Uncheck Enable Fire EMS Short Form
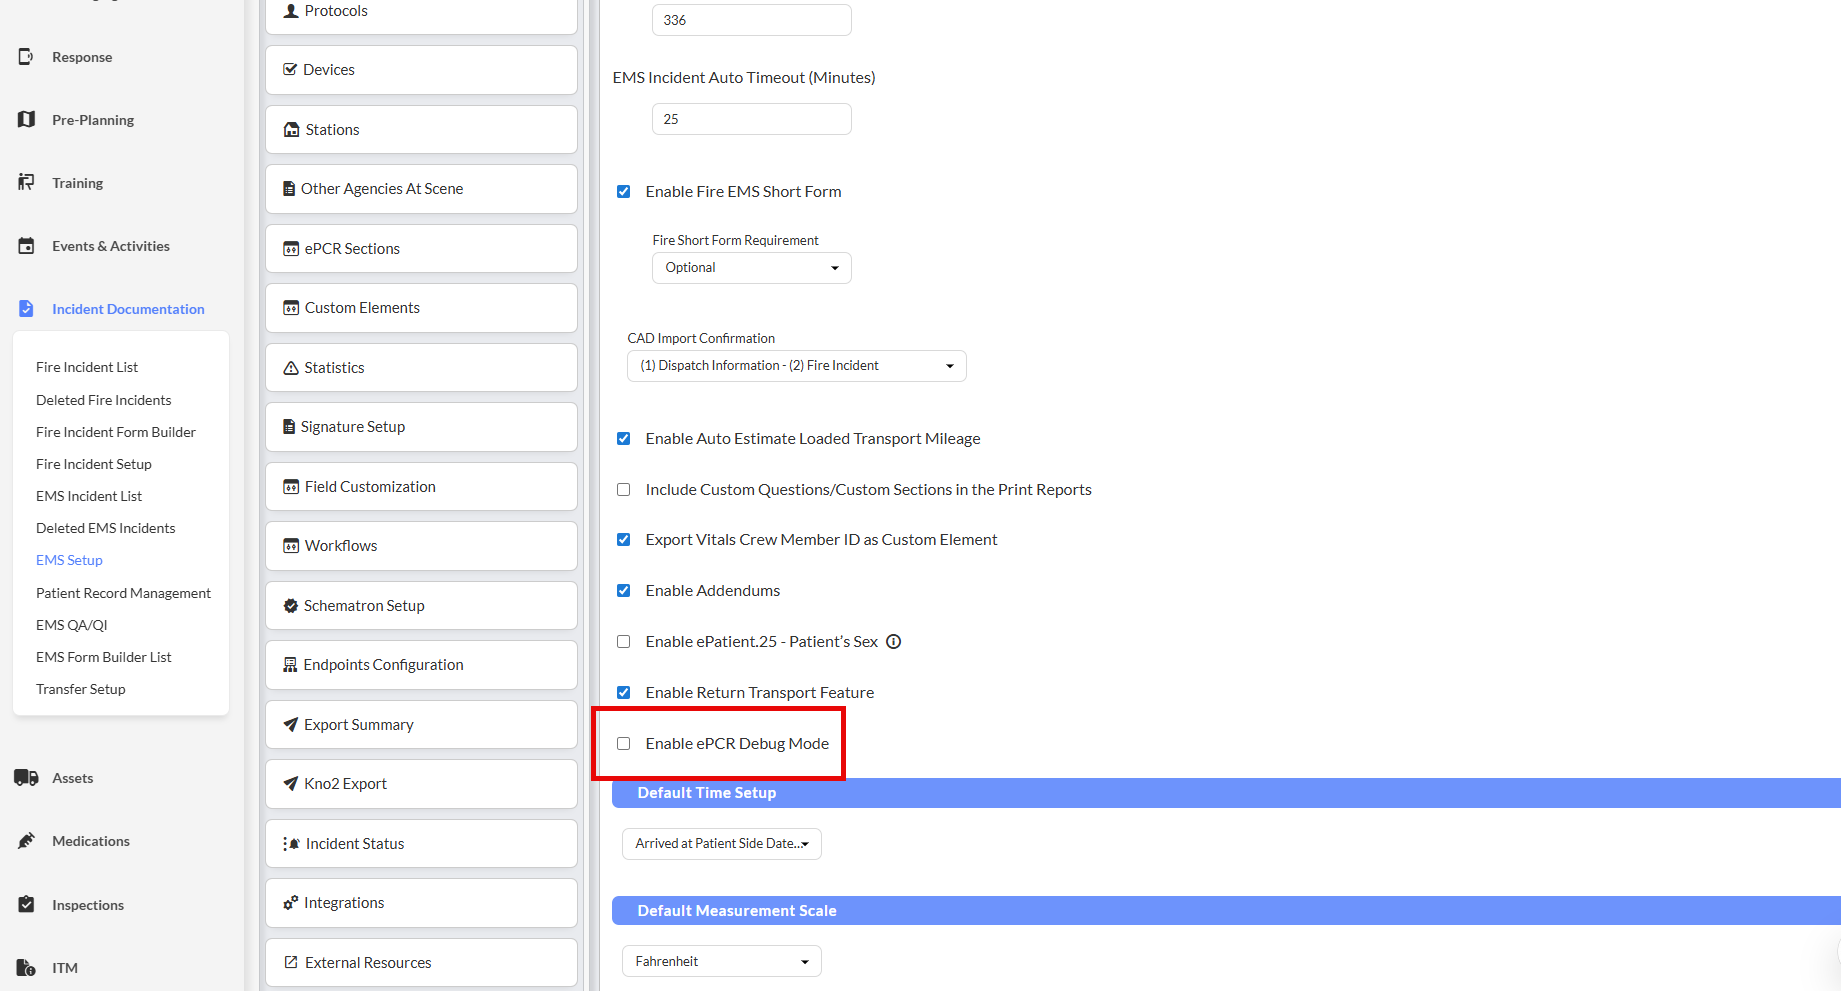Image resolution: width=1841 pixels, height=991 pixels. 624,192
